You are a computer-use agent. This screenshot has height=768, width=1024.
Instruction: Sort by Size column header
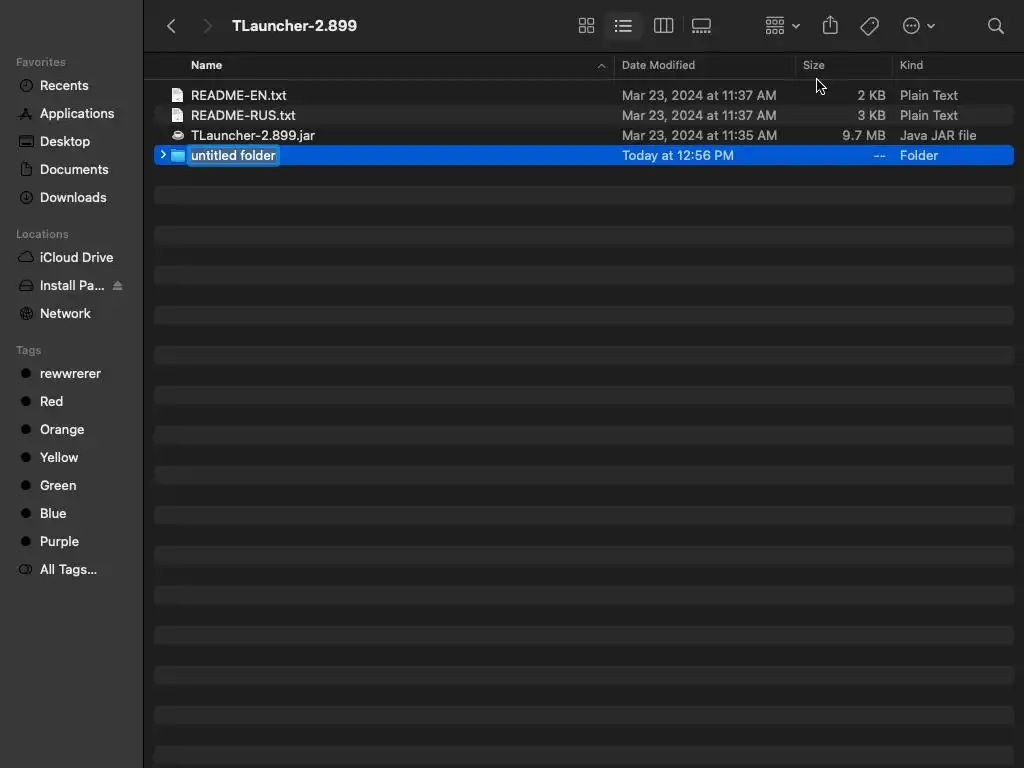click(814, 66)
